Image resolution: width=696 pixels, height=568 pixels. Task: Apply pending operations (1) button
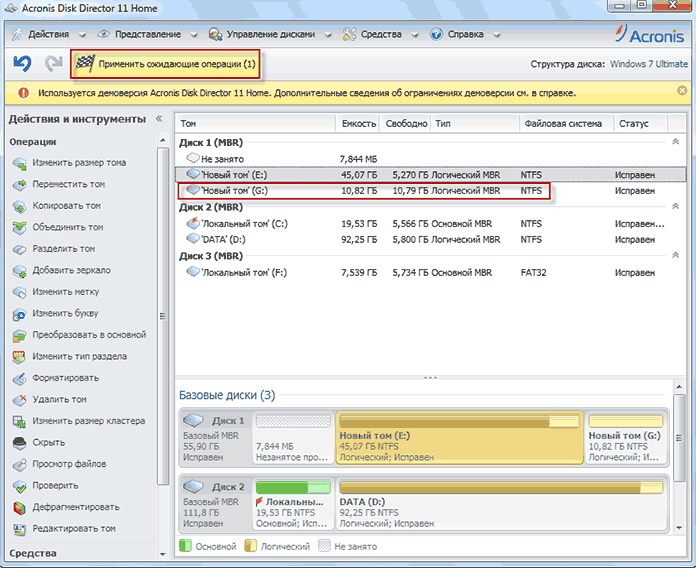tap(165, 64)
